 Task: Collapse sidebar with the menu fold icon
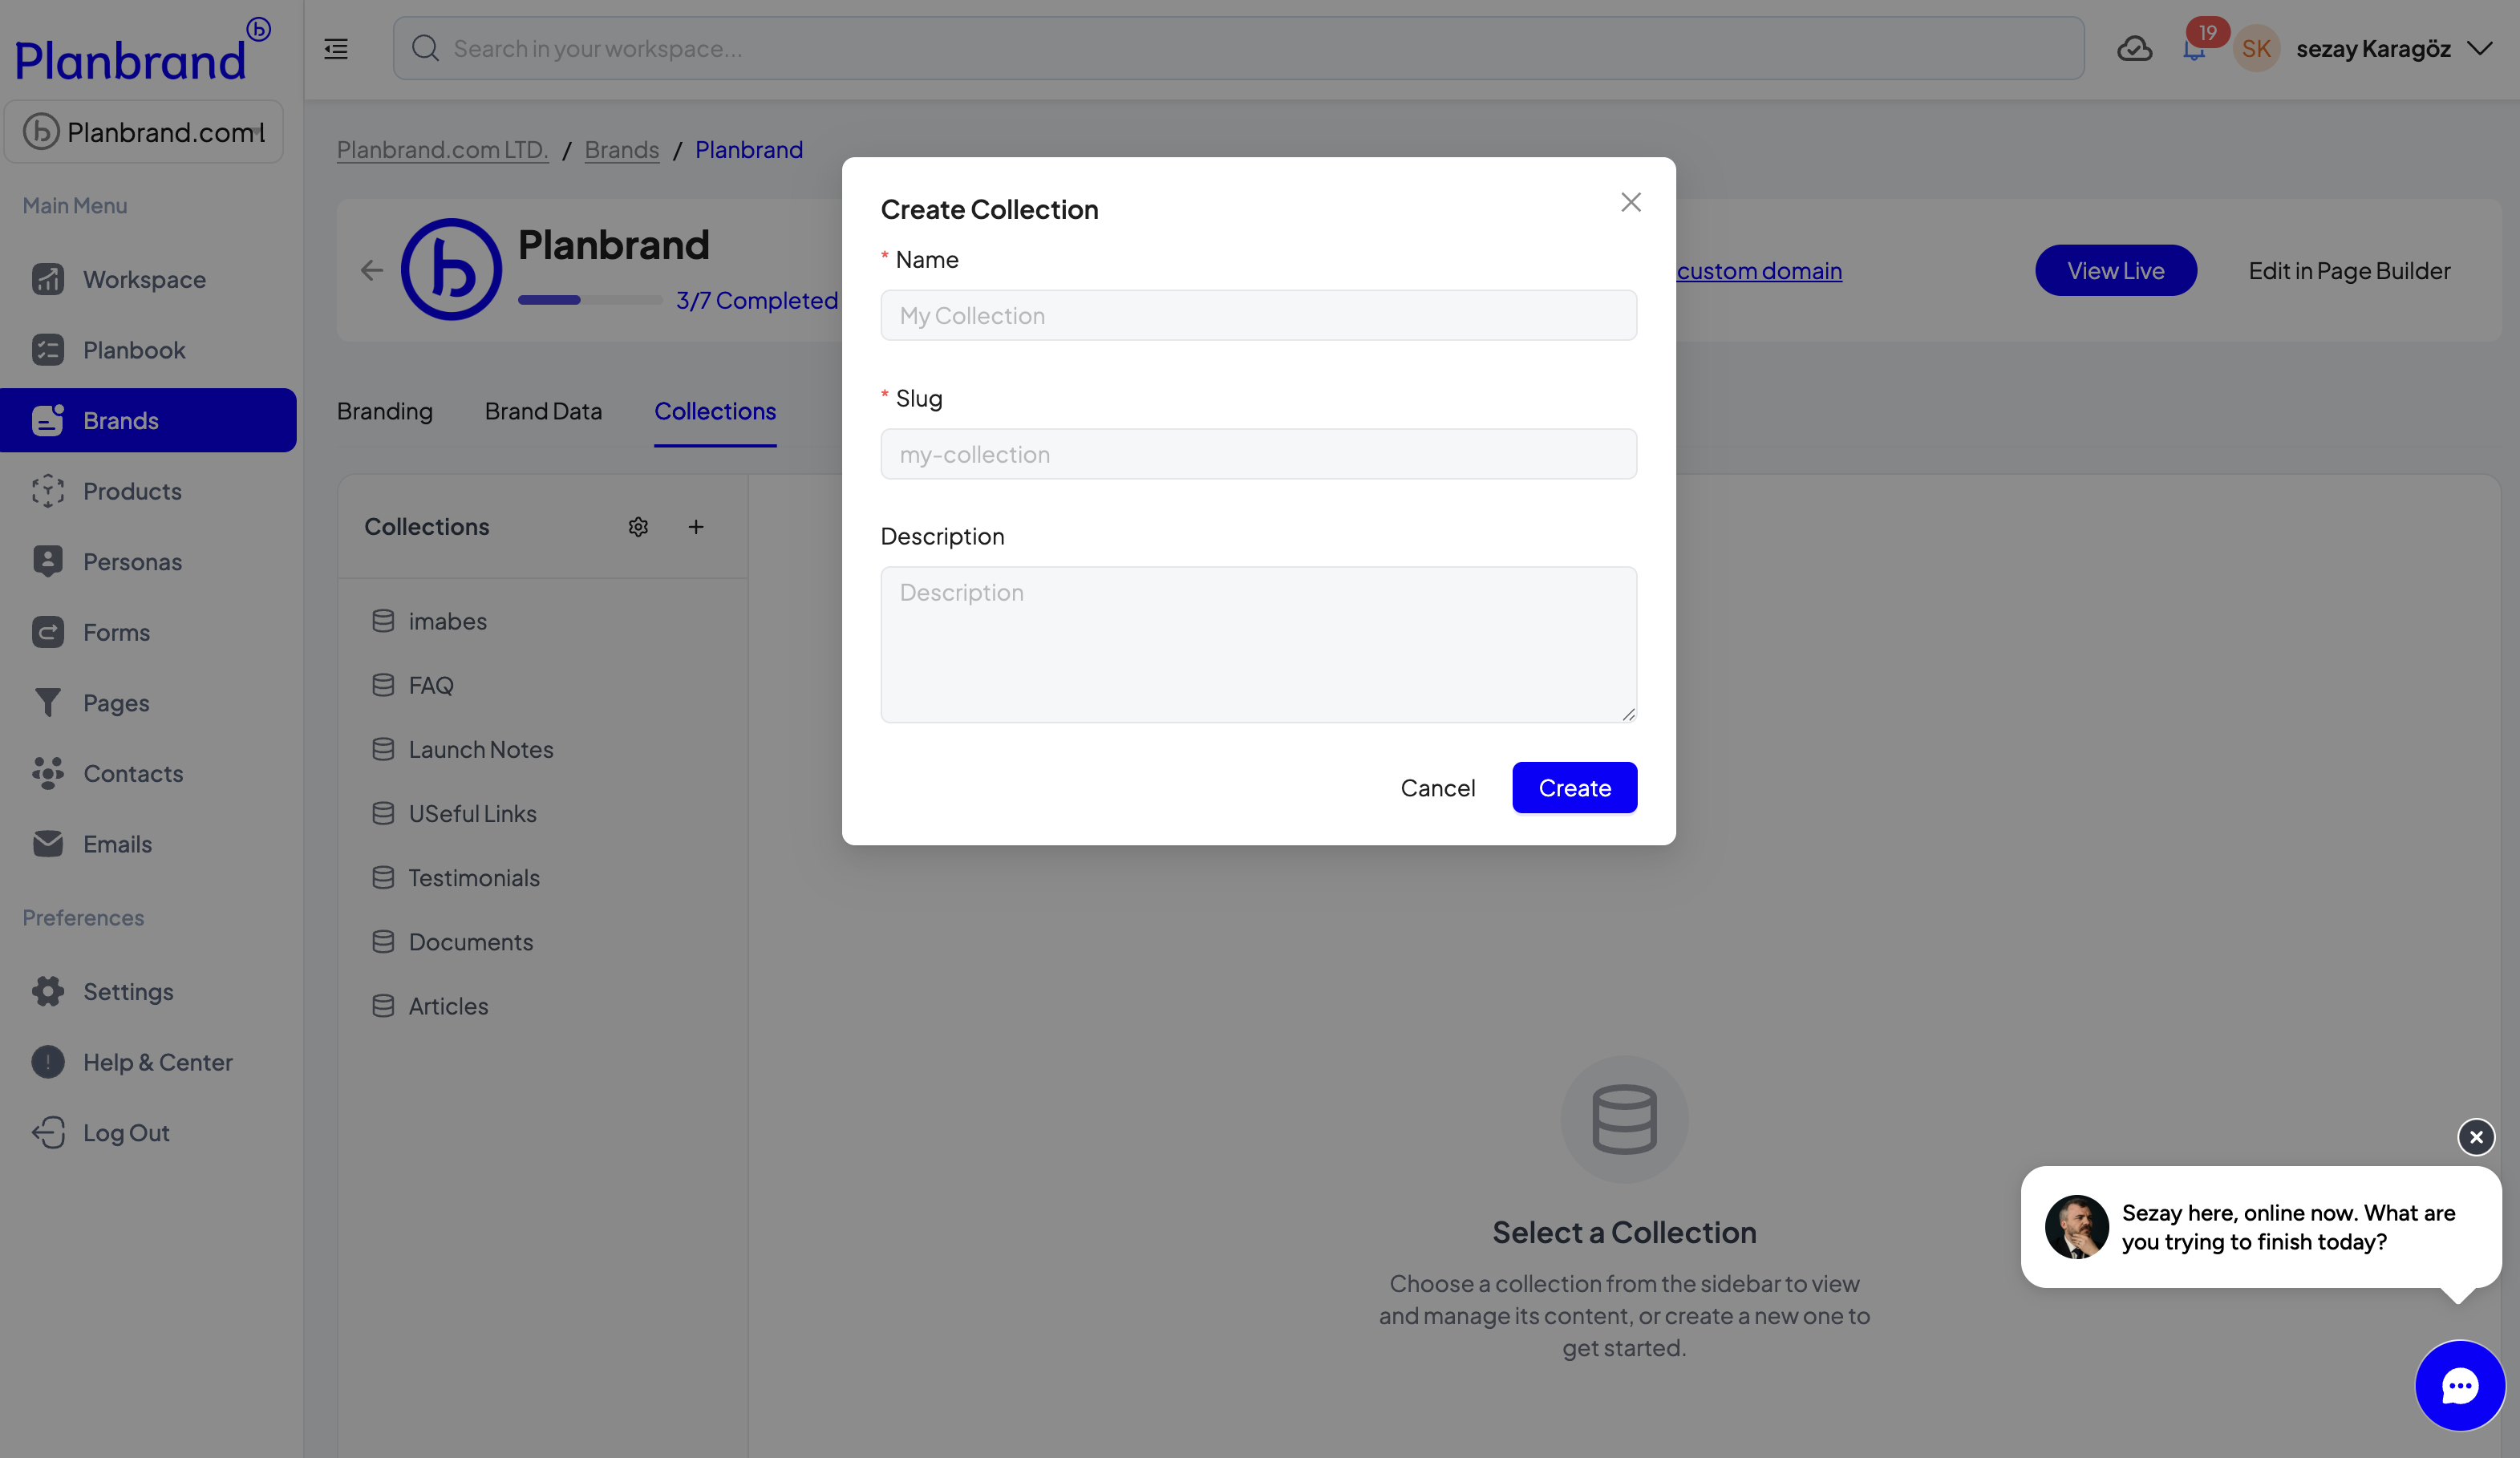pos(336,48)
